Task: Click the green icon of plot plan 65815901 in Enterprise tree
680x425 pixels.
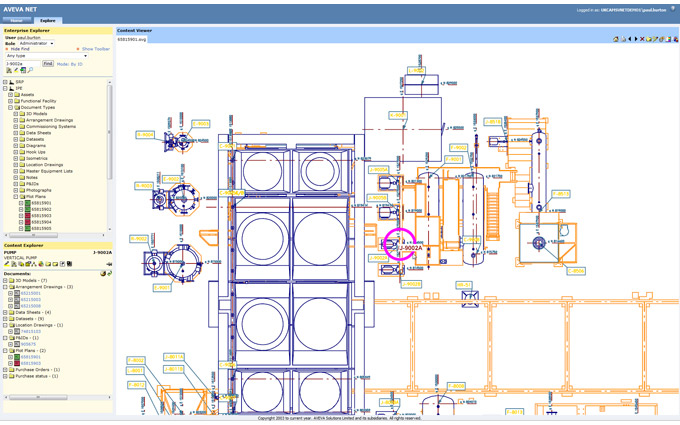Action: click(x=27, y=203)
